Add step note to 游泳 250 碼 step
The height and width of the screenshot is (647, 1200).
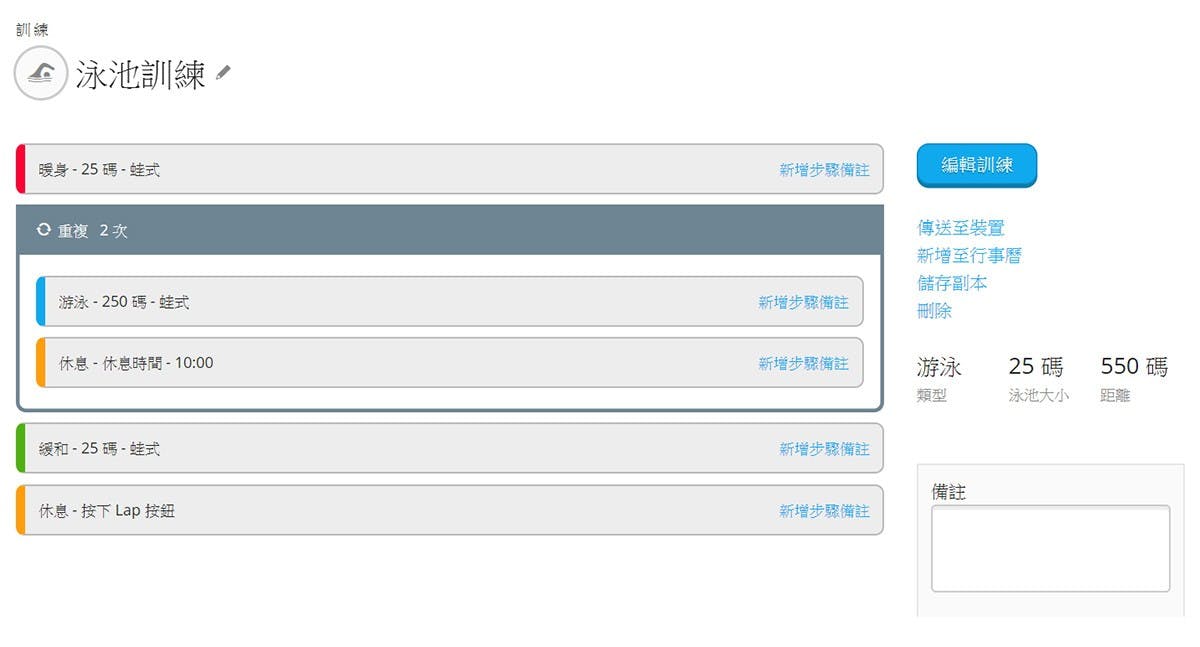tap(803, 302)
